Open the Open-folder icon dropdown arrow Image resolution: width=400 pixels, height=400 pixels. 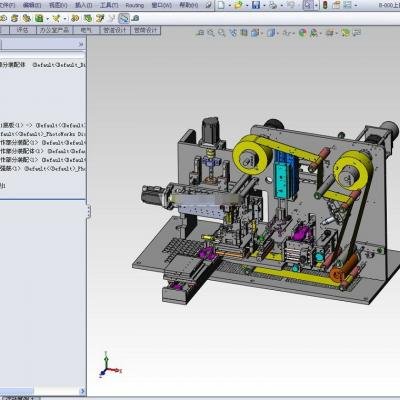[247, 5]
